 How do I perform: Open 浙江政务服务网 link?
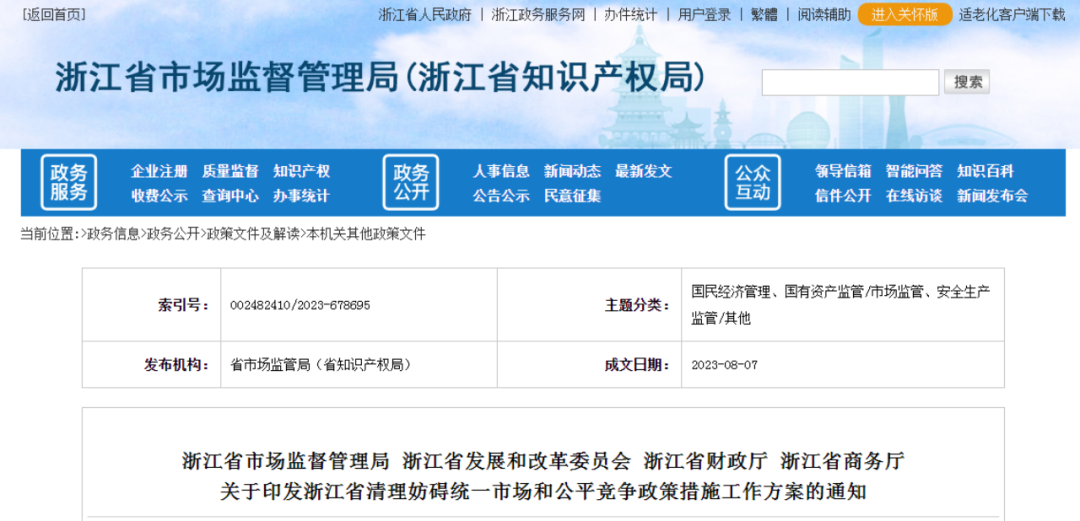pyautogui.click(x=538, y=14)
